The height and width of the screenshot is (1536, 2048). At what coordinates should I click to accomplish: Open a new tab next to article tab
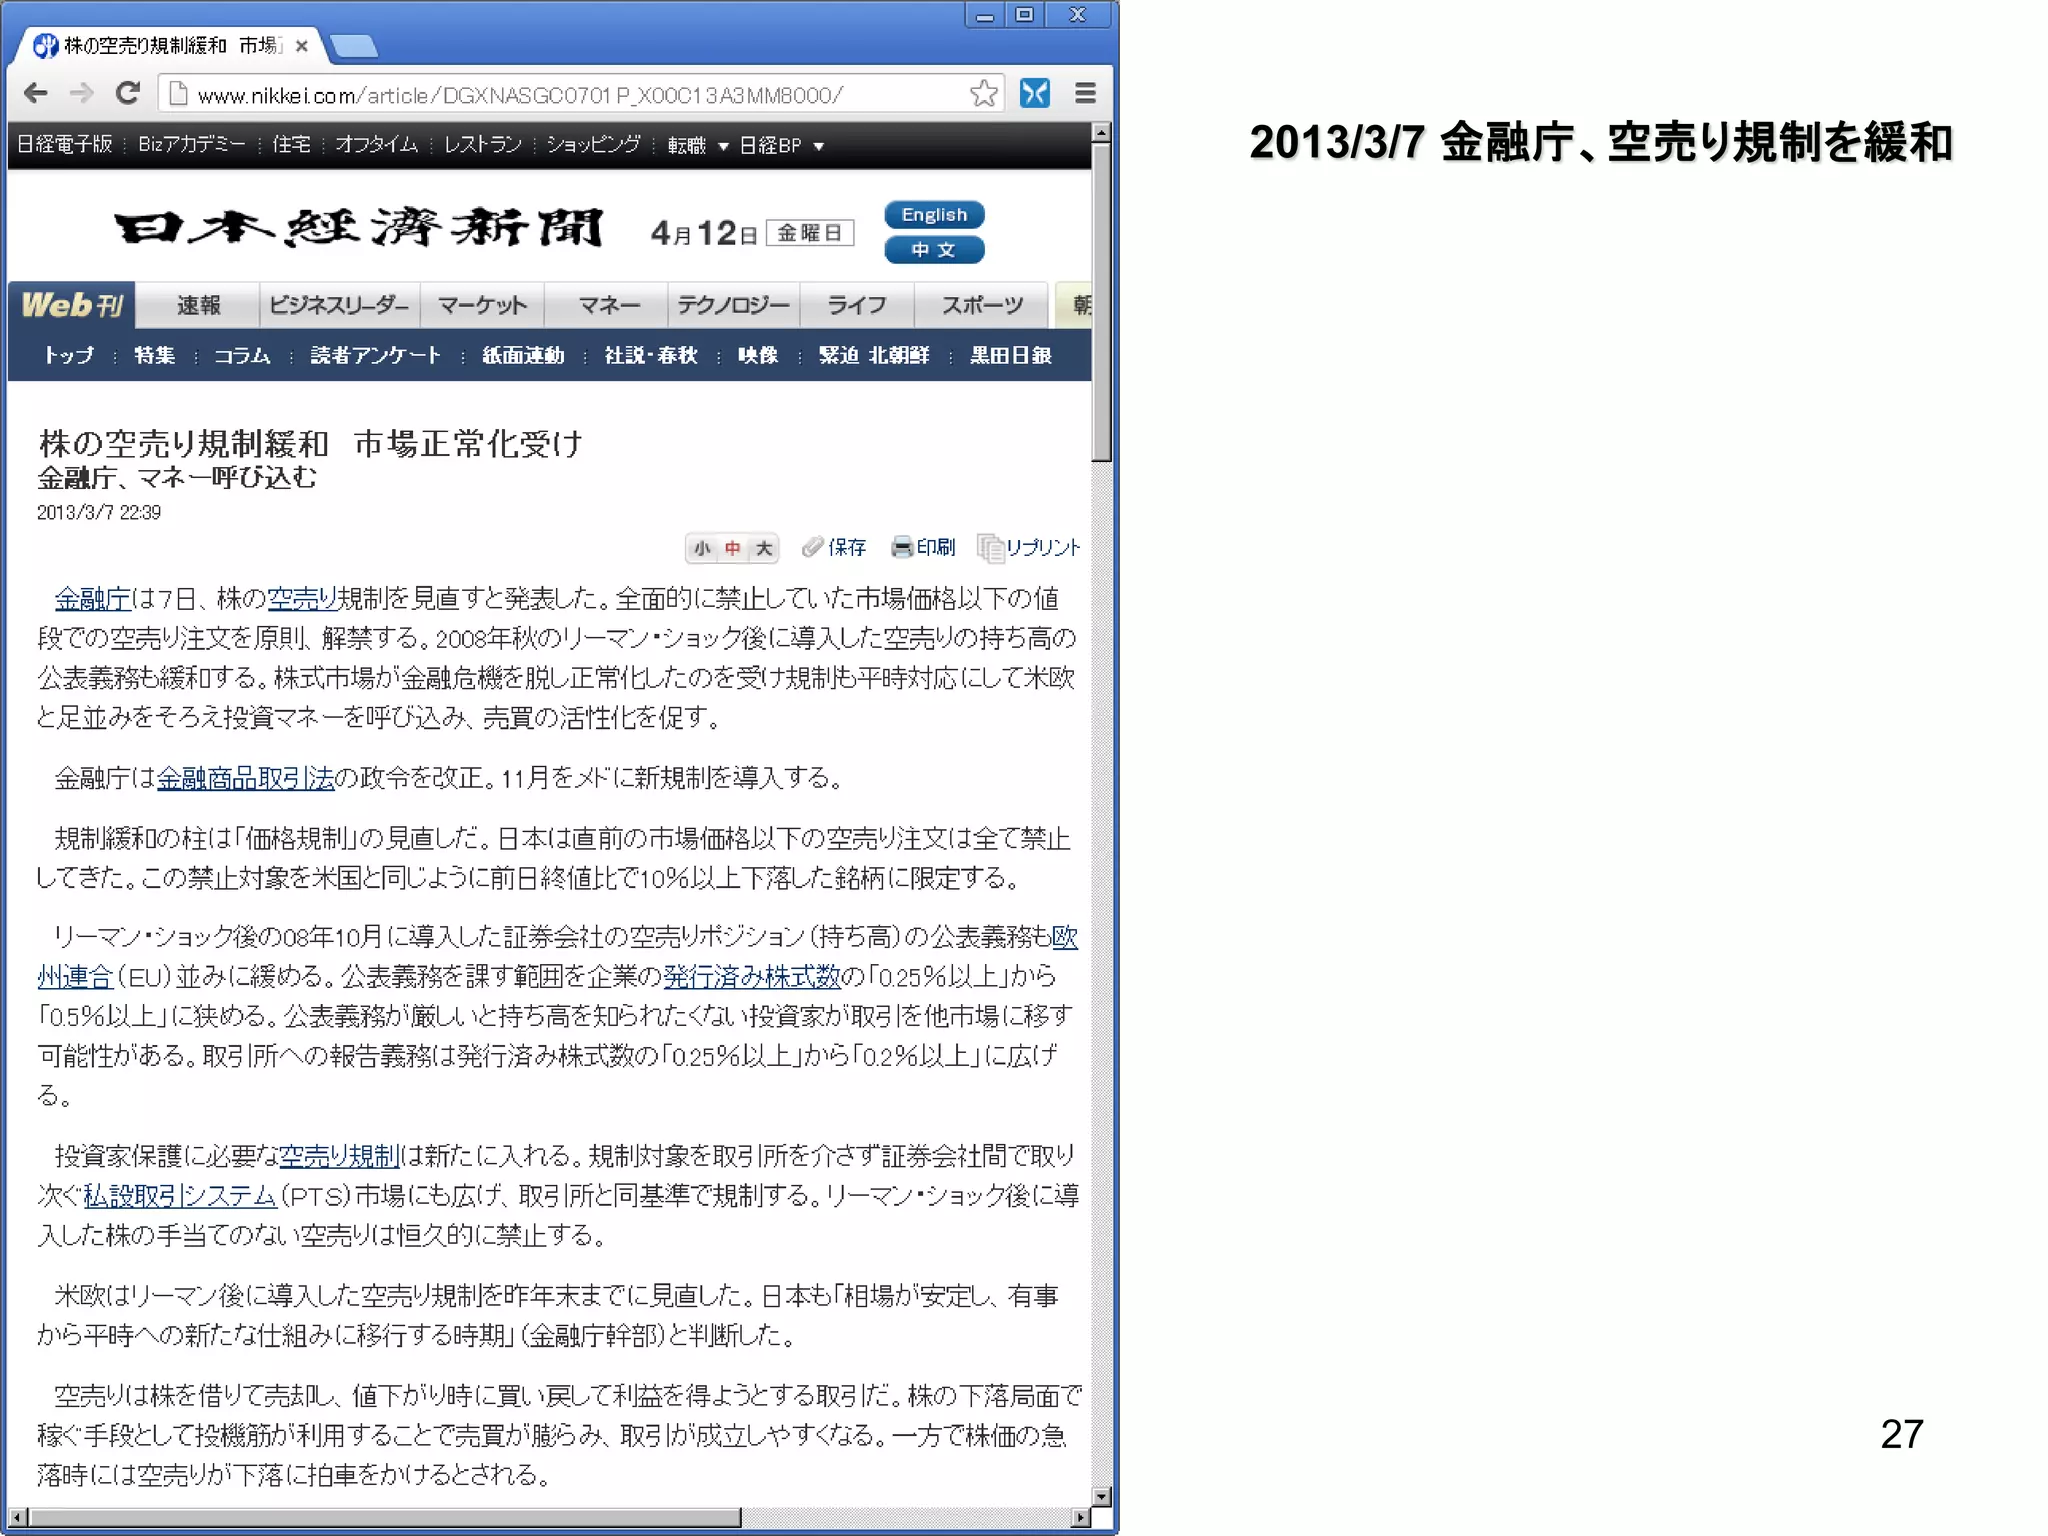[x=353, y=46]
